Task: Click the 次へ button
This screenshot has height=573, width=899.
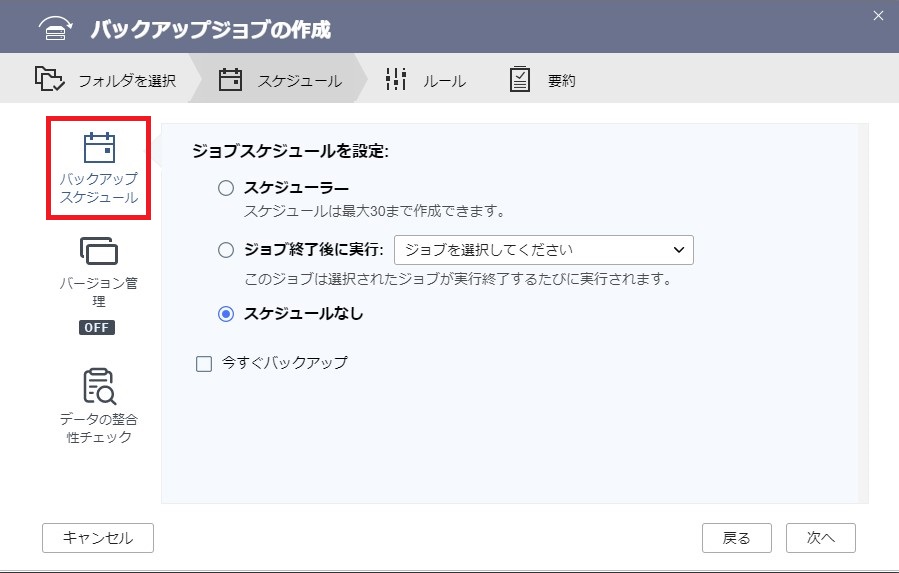Action: pos(821,538)
